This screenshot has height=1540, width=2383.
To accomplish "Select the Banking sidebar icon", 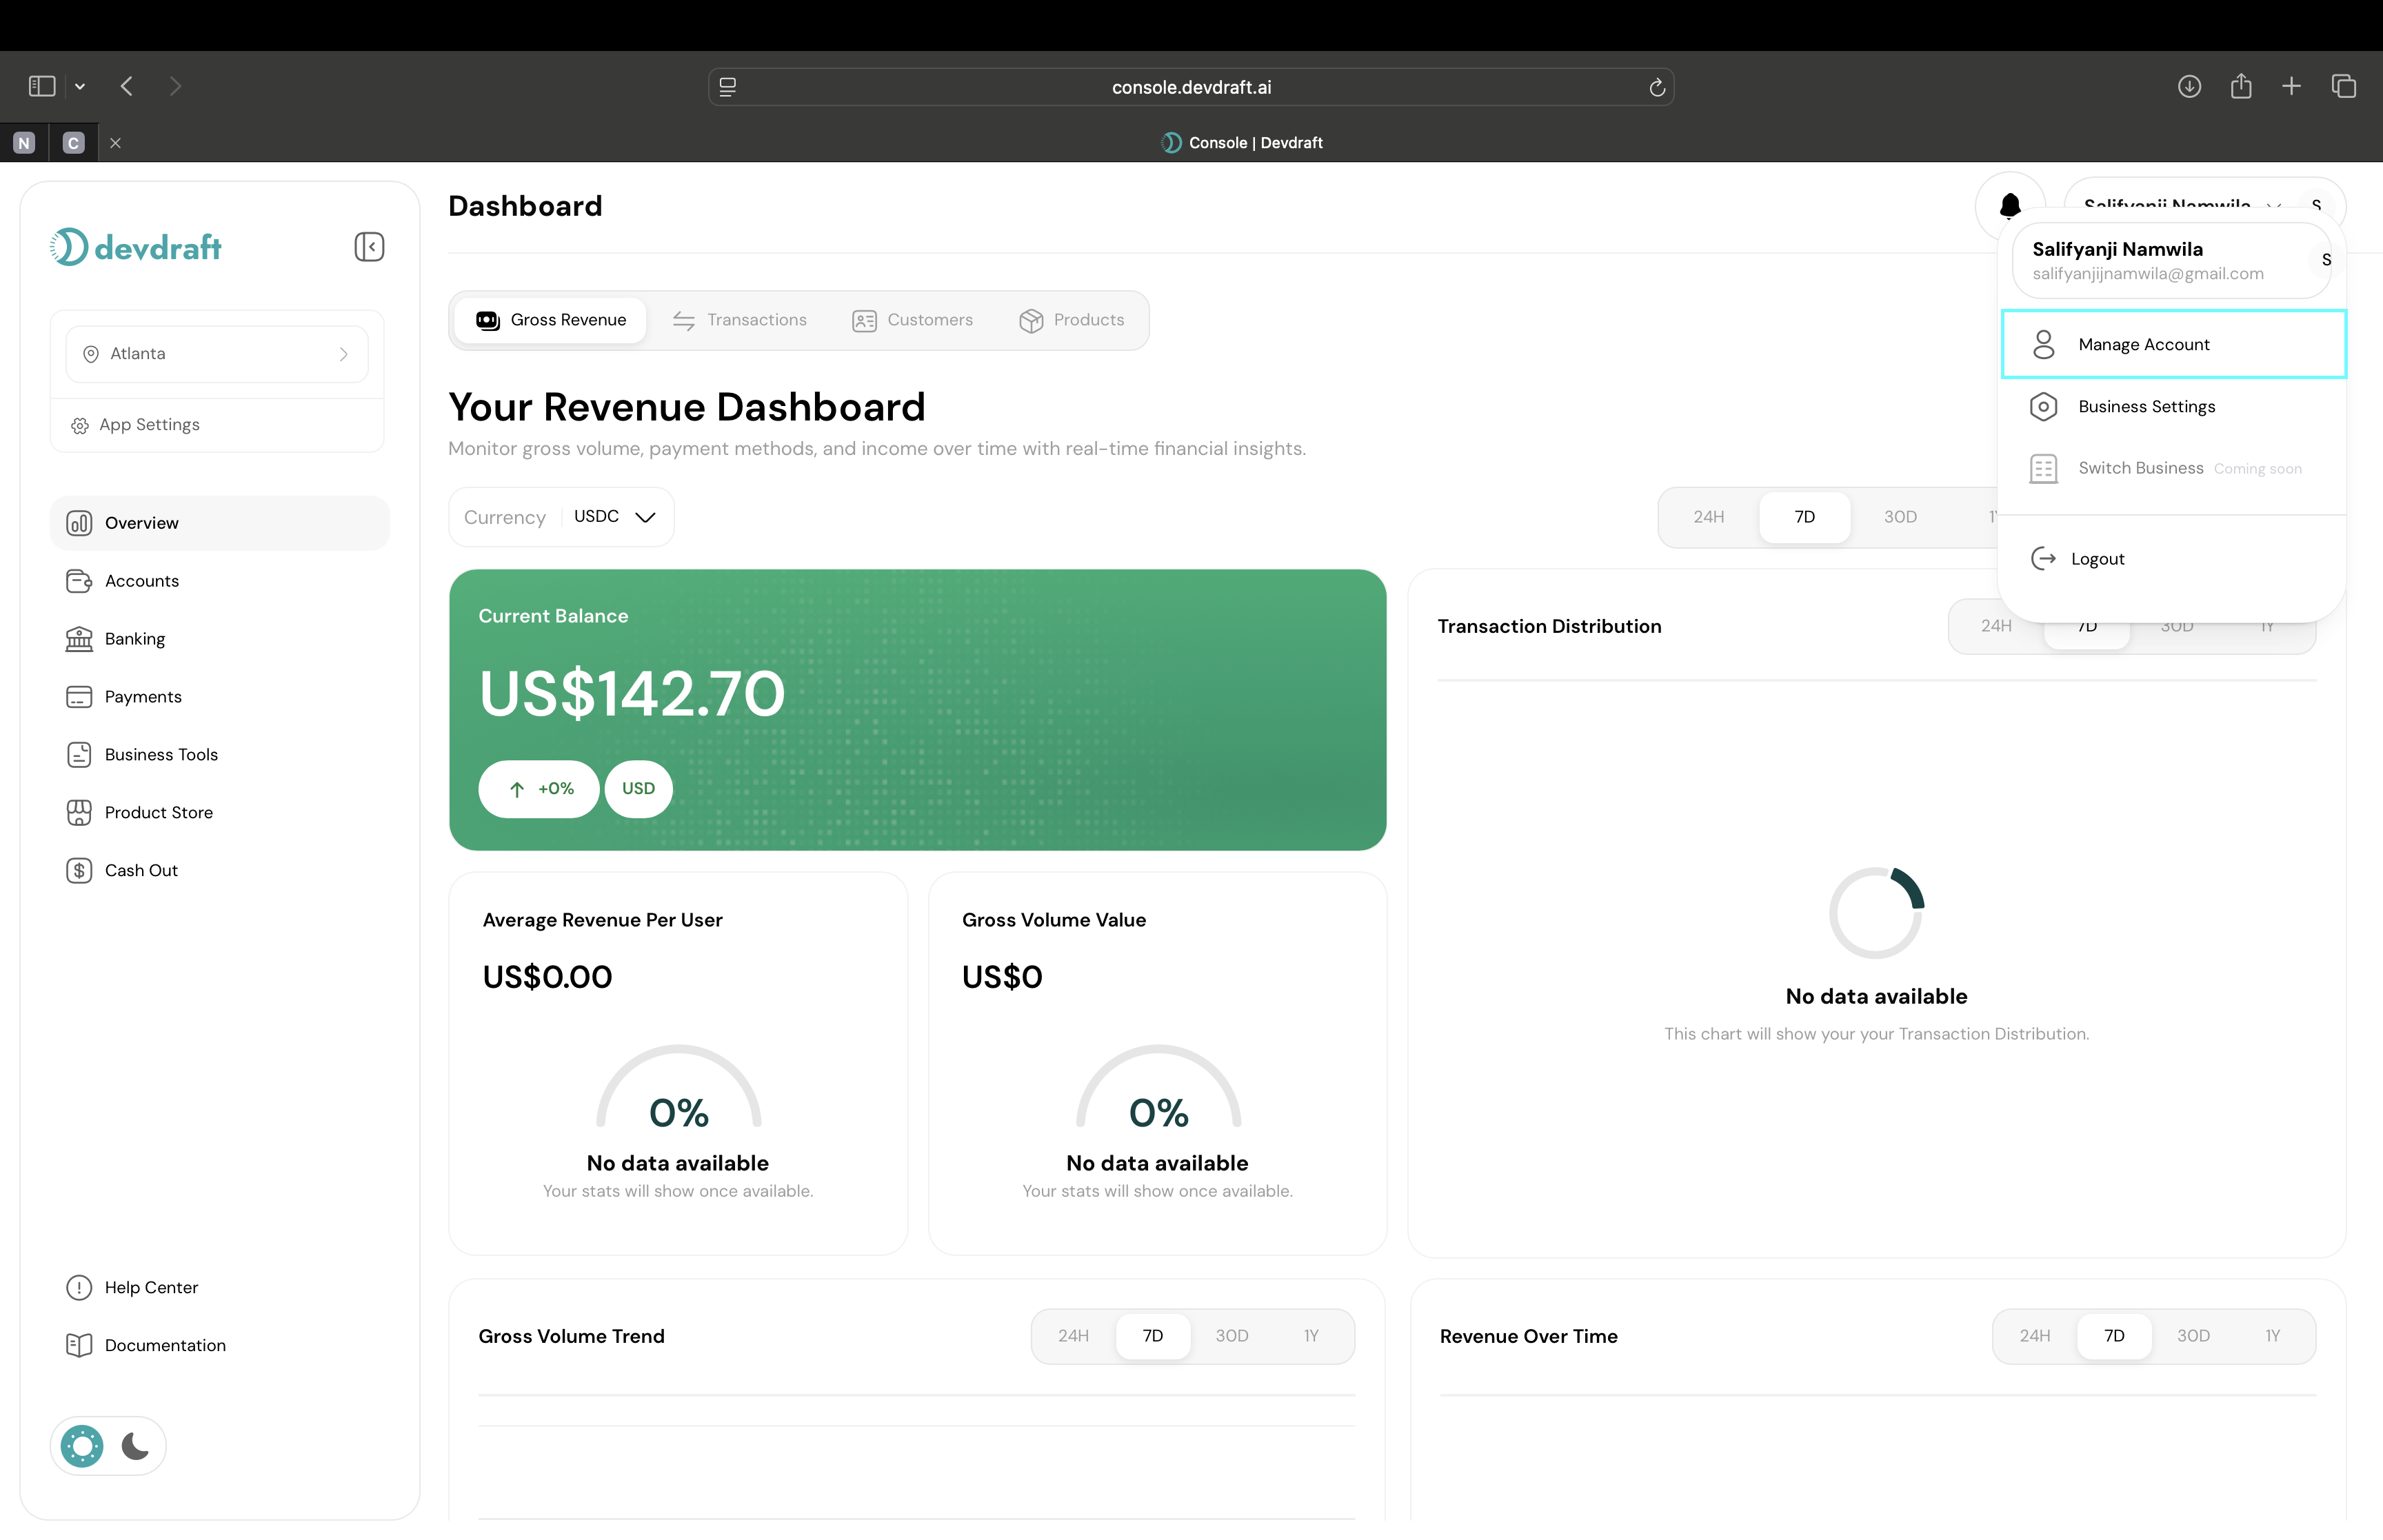I will click(80, 638).
